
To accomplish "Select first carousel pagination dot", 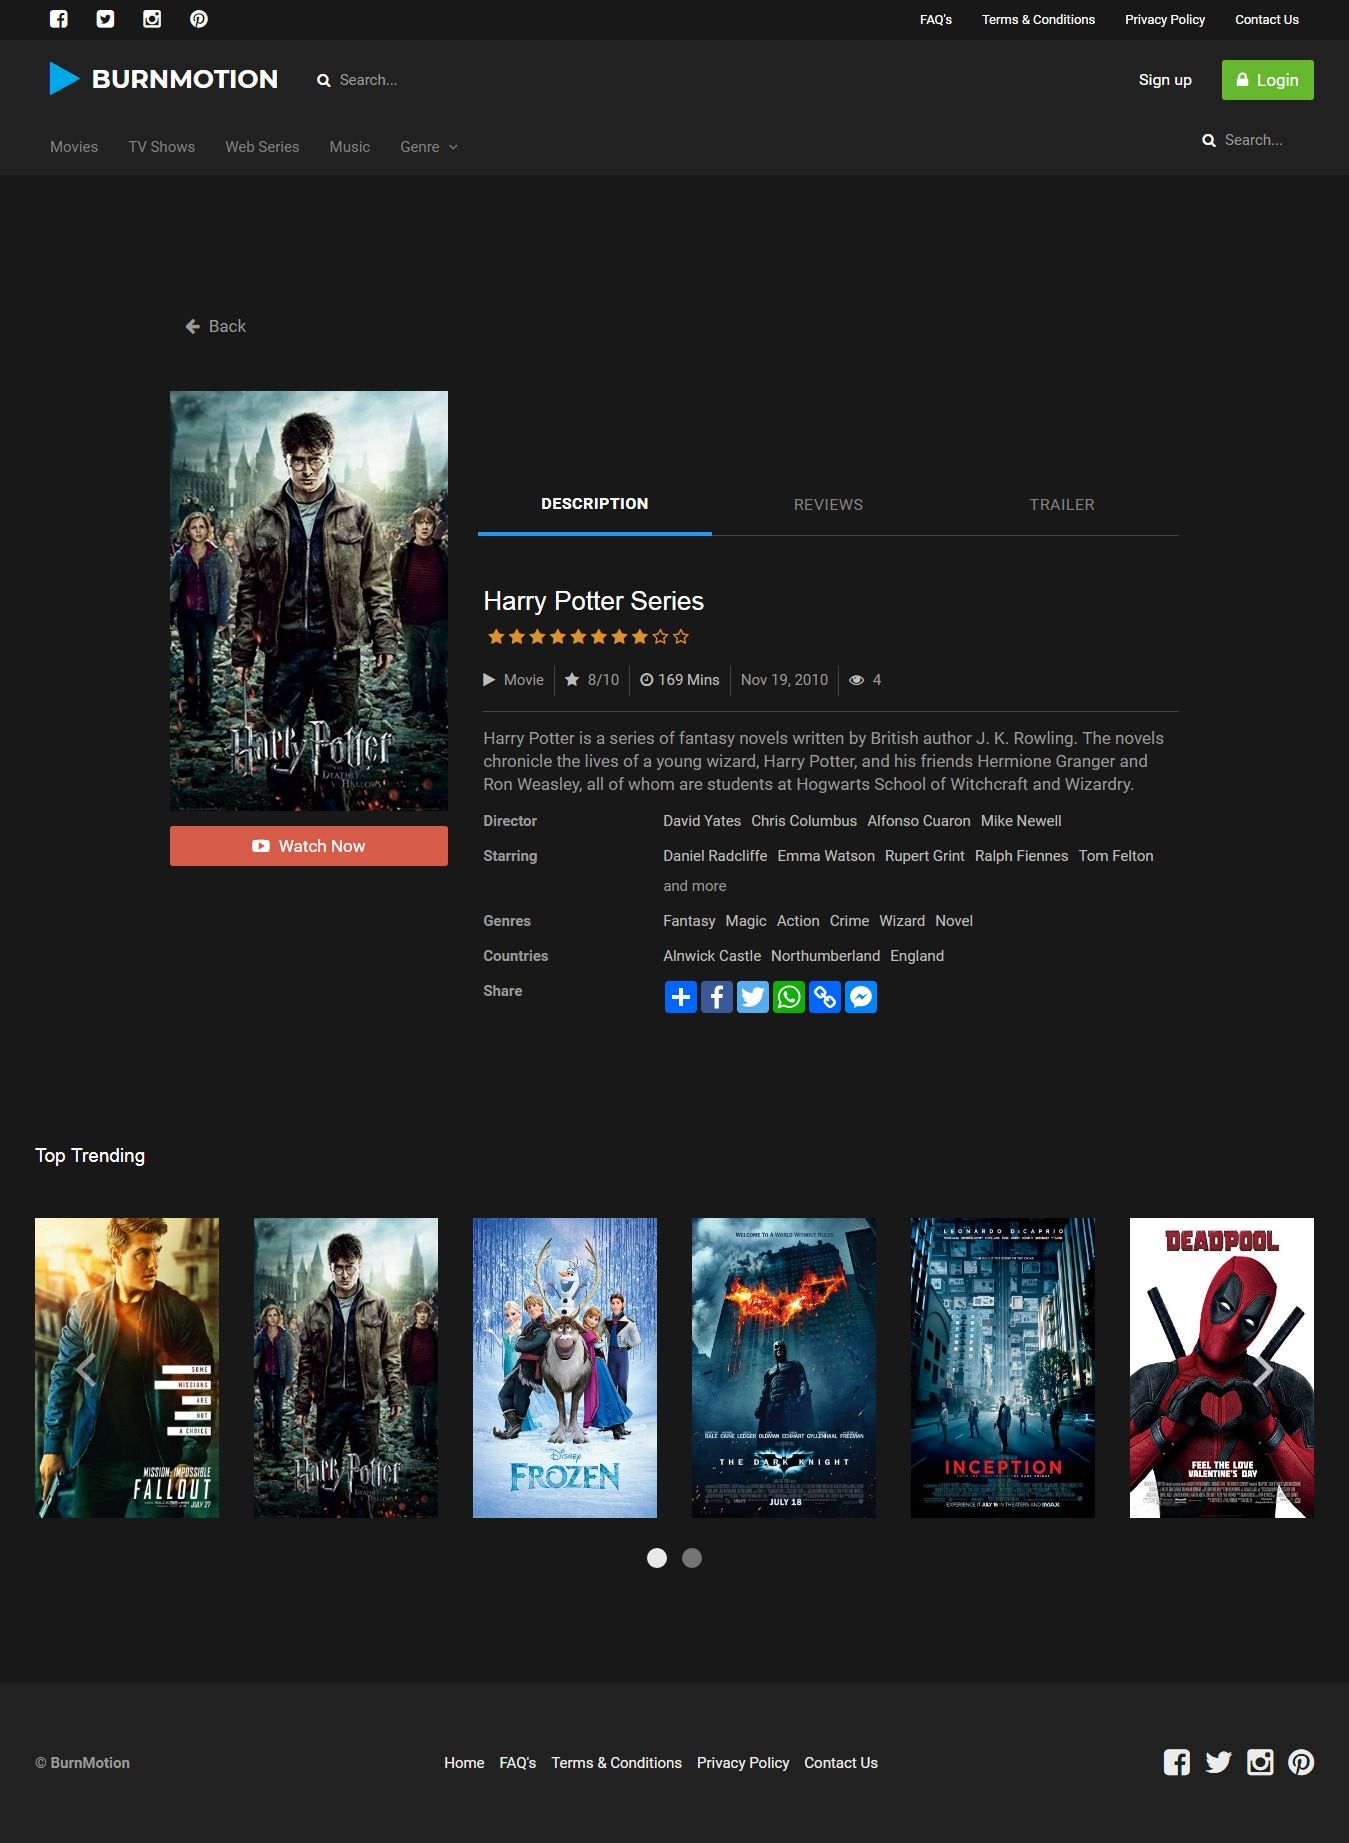I will 657,1558.
